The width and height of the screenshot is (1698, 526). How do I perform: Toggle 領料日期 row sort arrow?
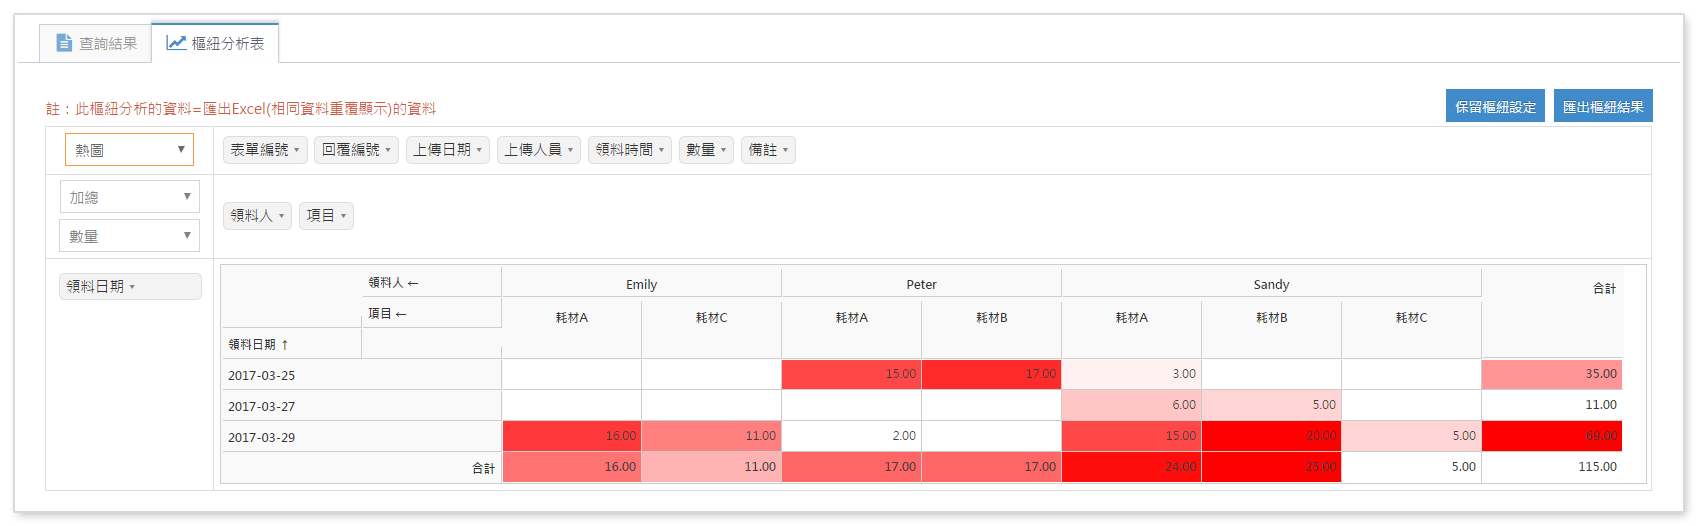click(285, 345)
